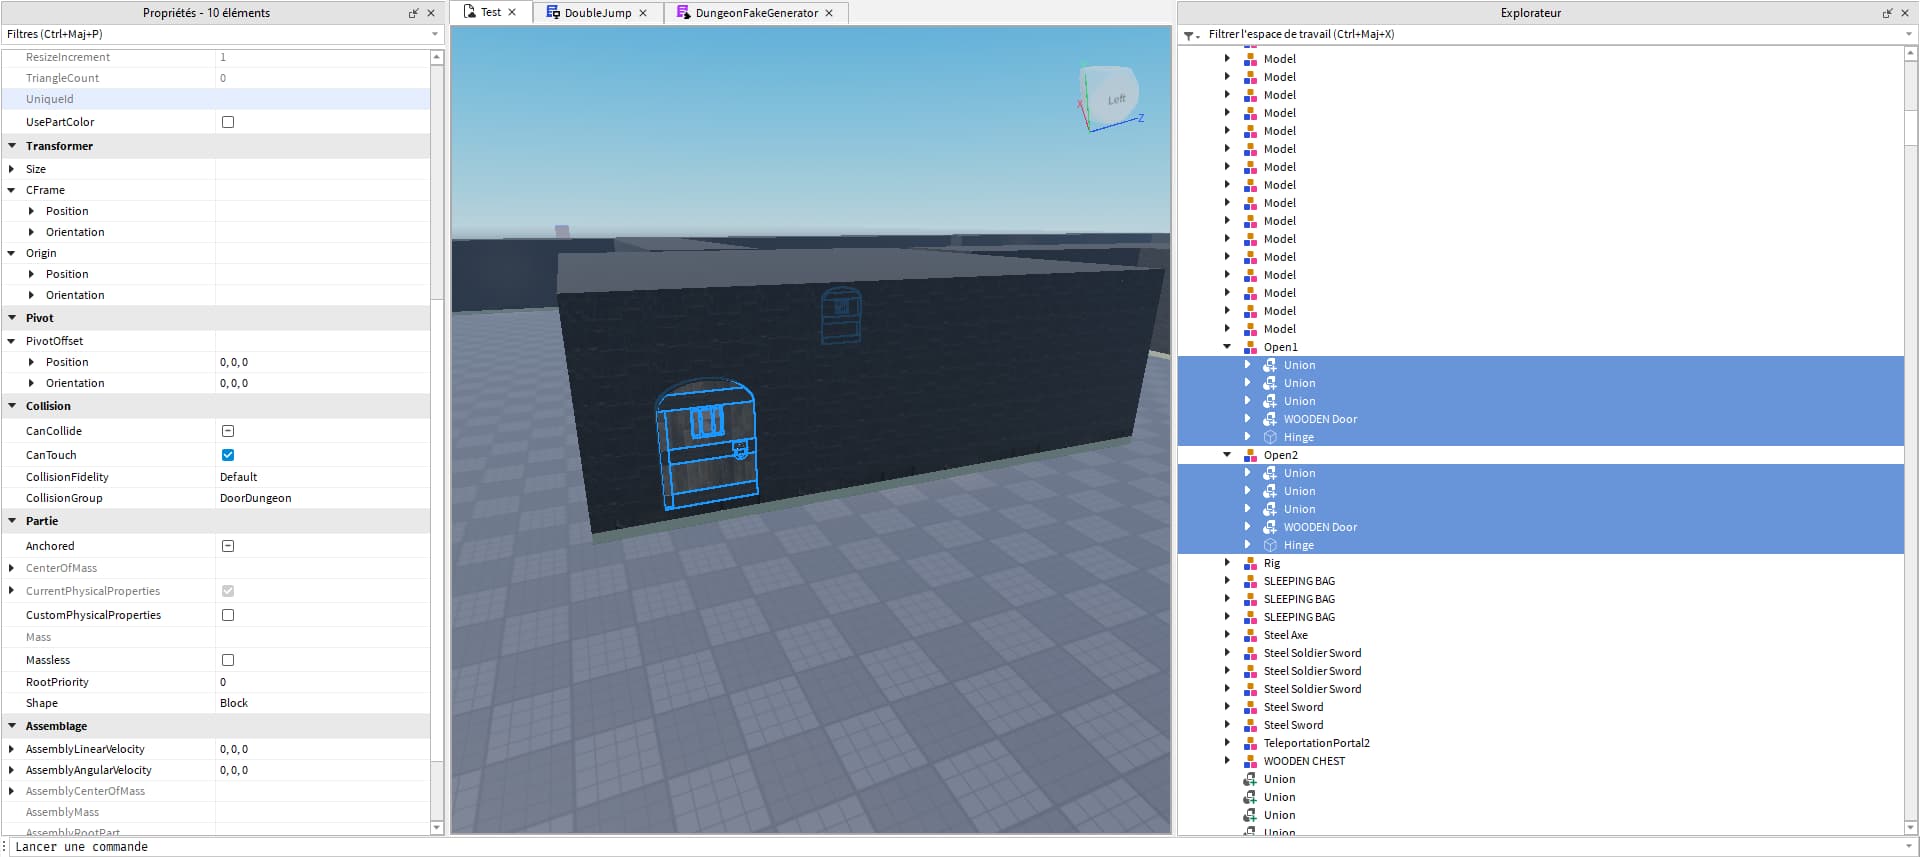Enable the Massless checkbox

tap(228, 660)
